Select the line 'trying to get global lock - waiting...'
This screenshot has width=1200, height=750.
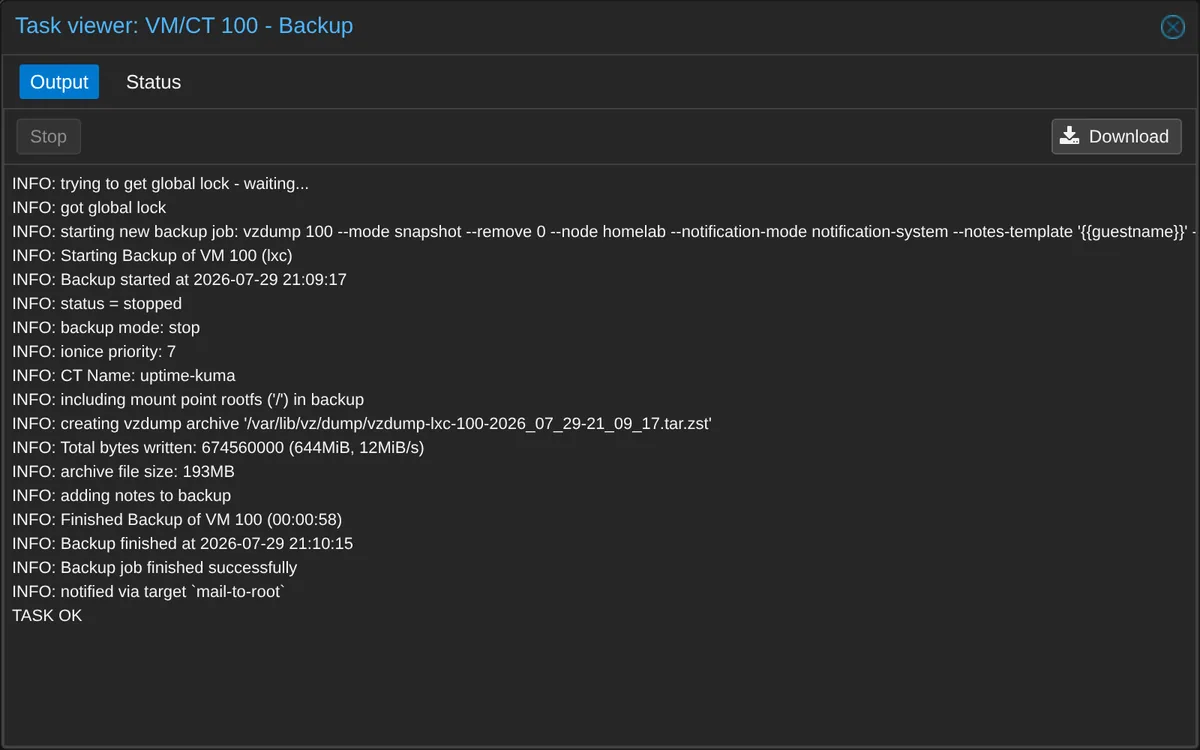[x=160, y=184]
